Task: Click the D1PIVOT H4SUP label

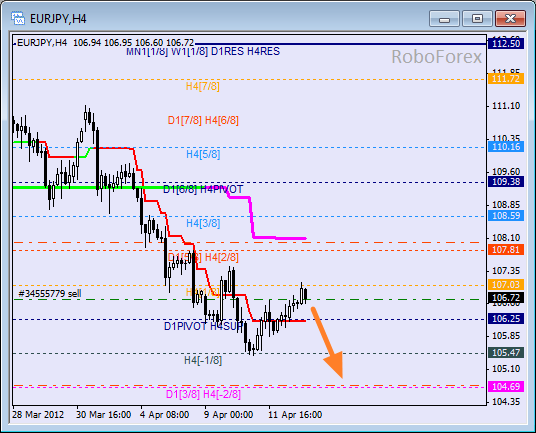Action: click(203, 326)
